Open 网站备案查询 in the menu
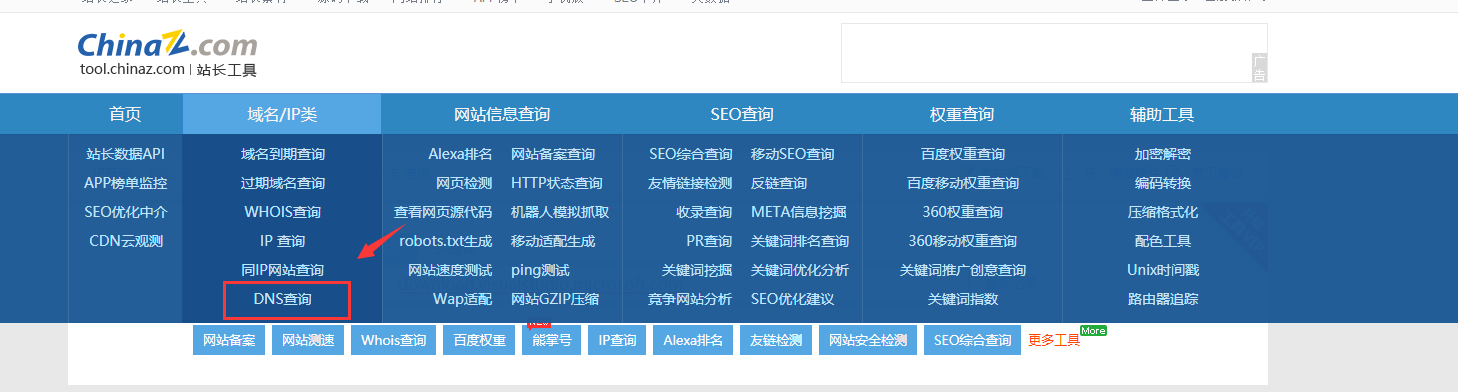This screenshot has width=1458, height=392. tap(553, 154)
